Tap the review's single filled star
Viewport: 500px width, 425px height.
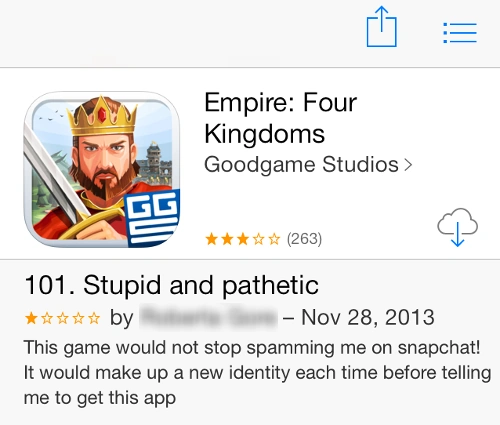coord(31,318)
